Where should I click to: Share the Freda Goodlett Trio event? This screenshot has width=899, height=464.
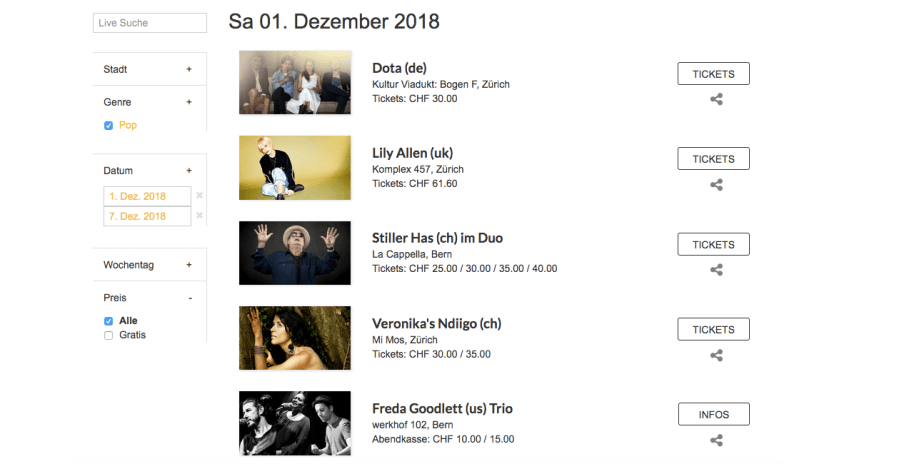point(716,440)
